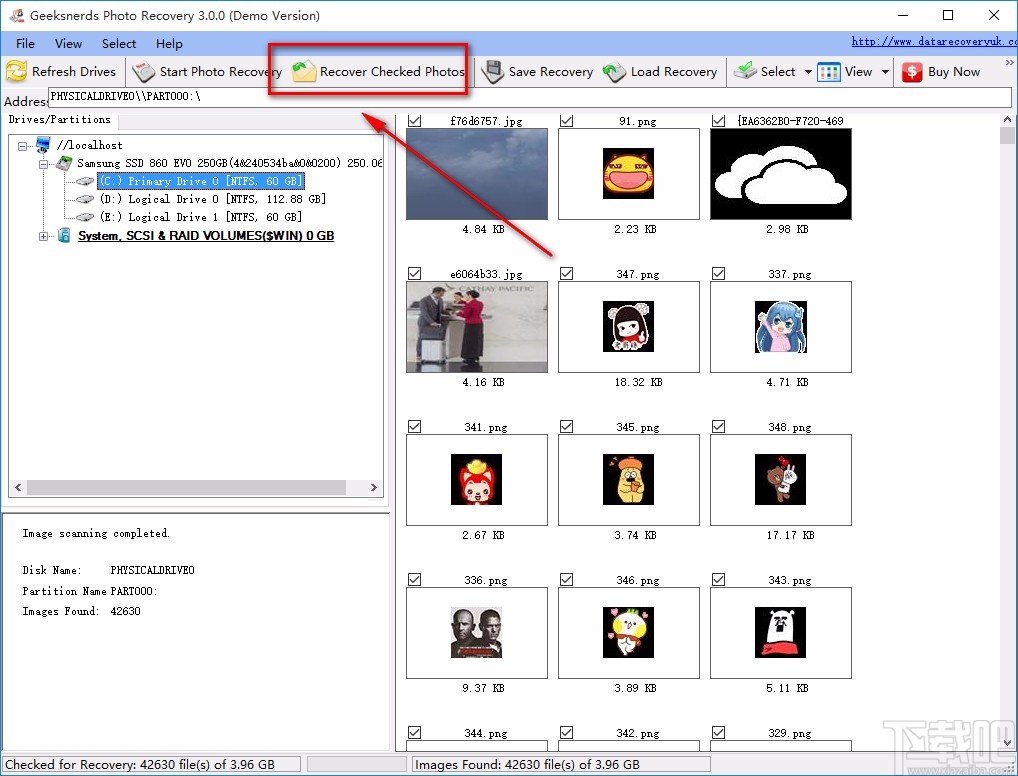Uncheck the 343.png checkbox
The image size is (1018, 776).
click(x=718, y=579)
